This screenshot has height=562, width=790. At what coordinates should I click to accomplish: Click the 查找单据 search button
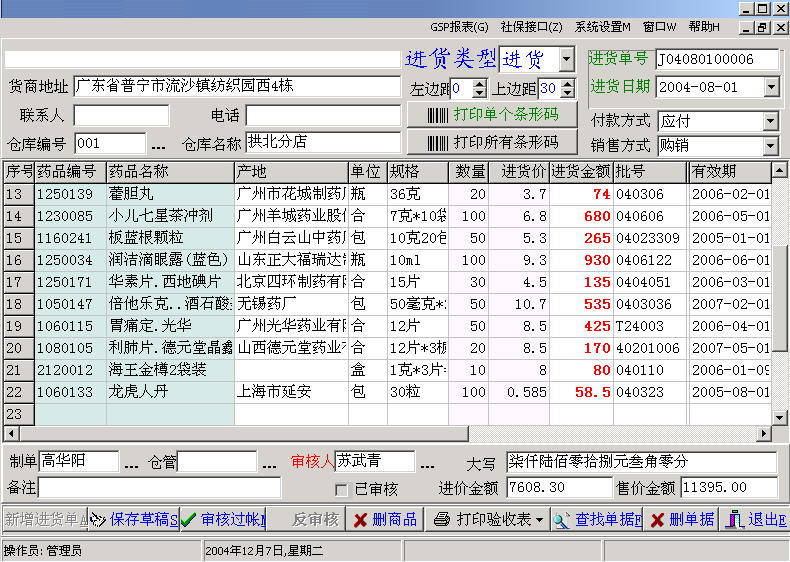[x=597, y=520]
